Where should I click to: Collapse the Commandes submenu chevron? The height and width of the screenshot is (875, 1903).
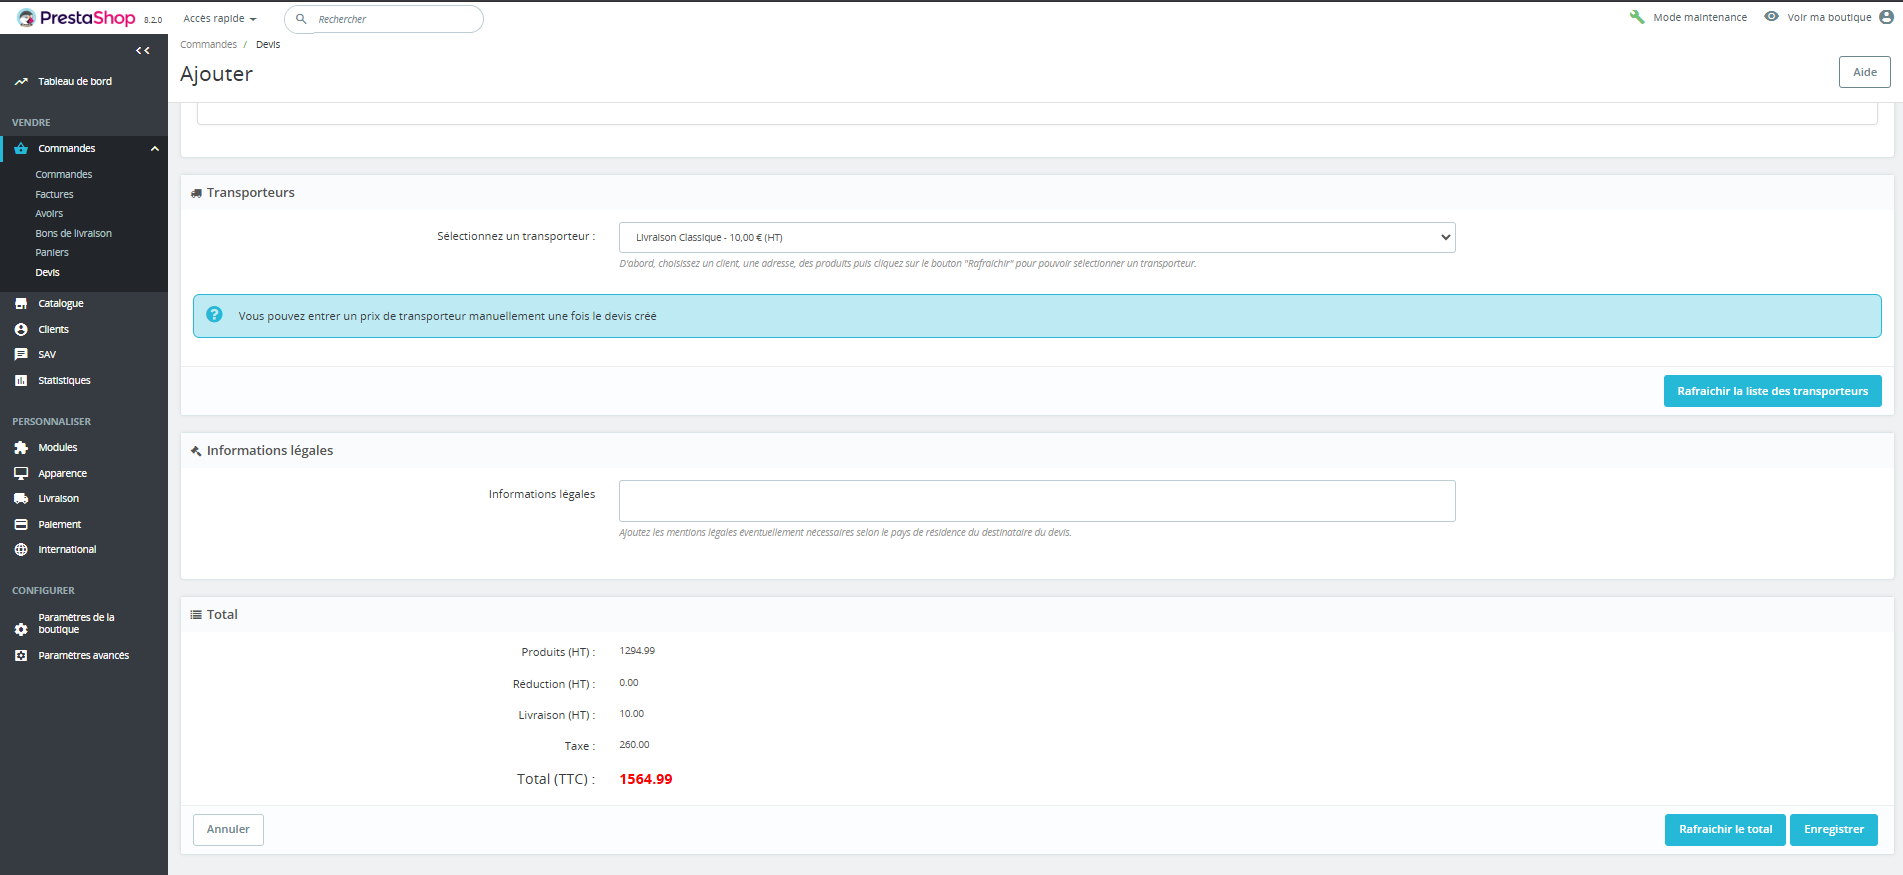coord(155,149)
